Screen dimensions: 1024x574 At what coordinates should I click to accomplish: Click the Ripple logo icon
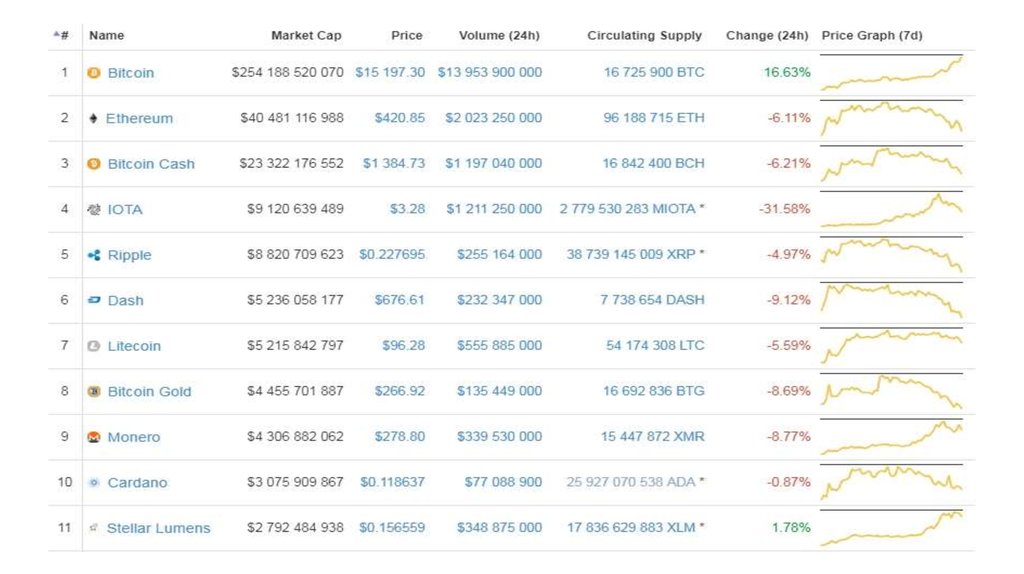tap(94, 255)
